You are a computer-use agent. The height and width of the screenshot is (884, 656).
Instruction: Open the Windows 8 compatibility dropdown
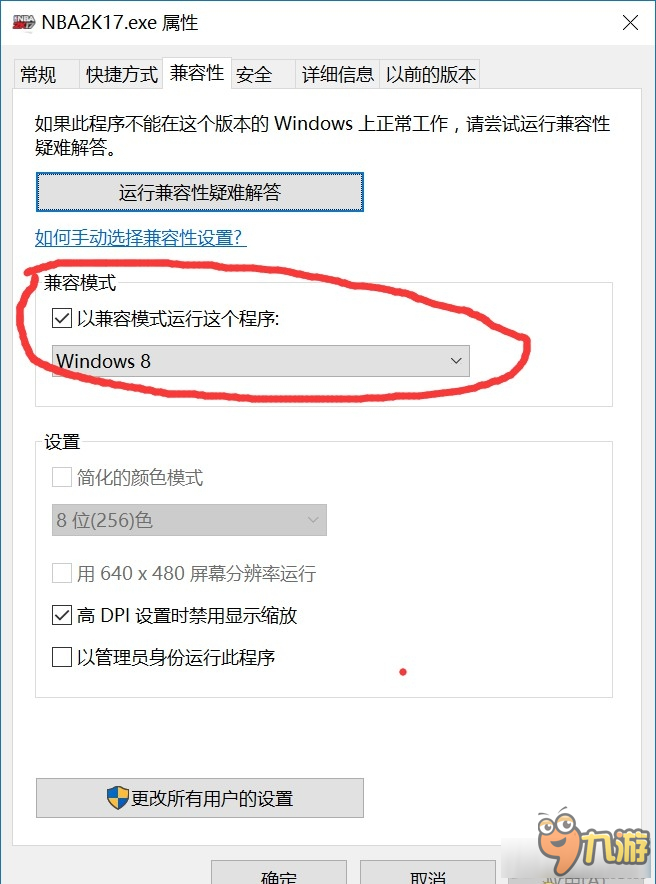tap(260, 361)
